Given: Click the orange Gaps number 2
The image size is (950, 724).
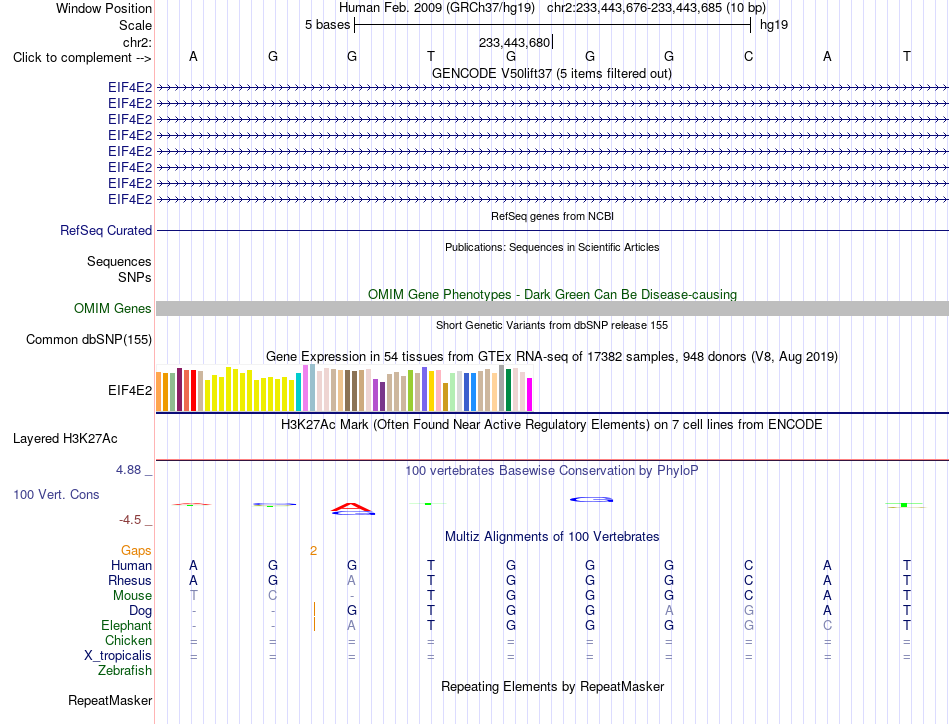Looking at the screenshot, I should coord(313,550).
